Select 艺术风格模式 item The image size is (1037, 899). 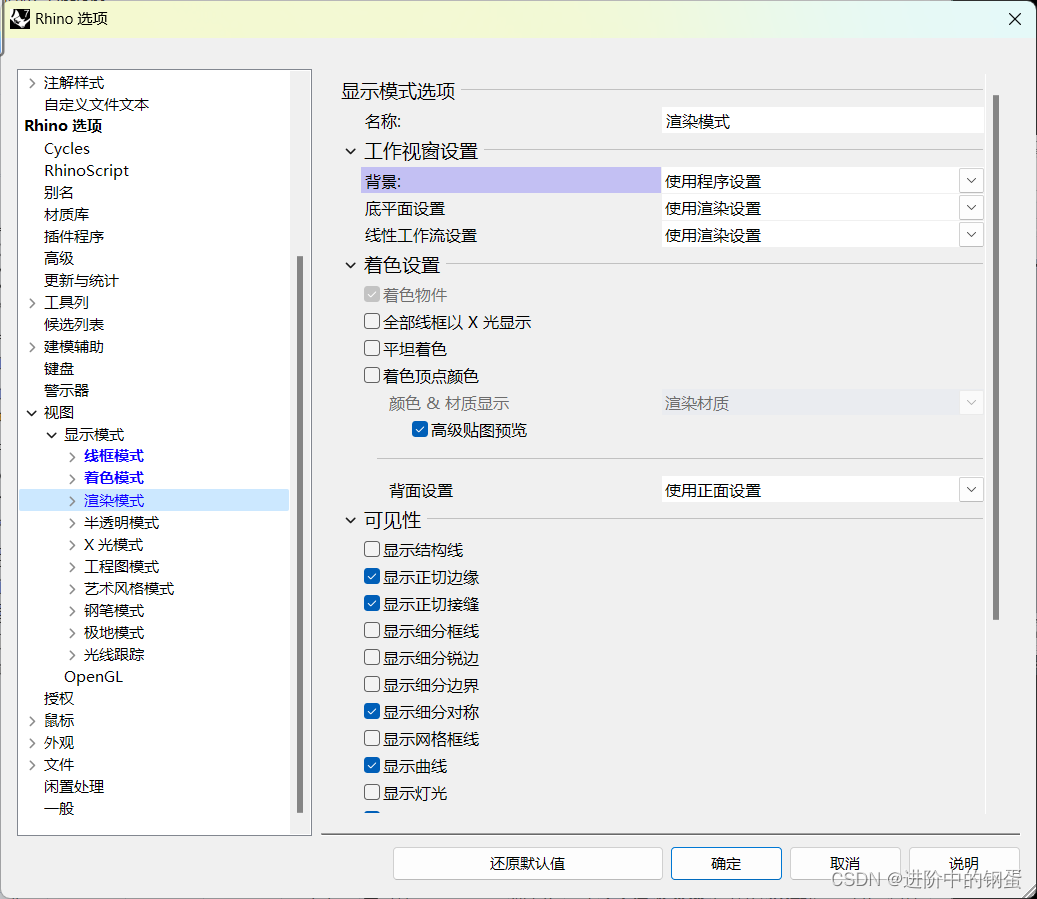click(x=129, y=589)
